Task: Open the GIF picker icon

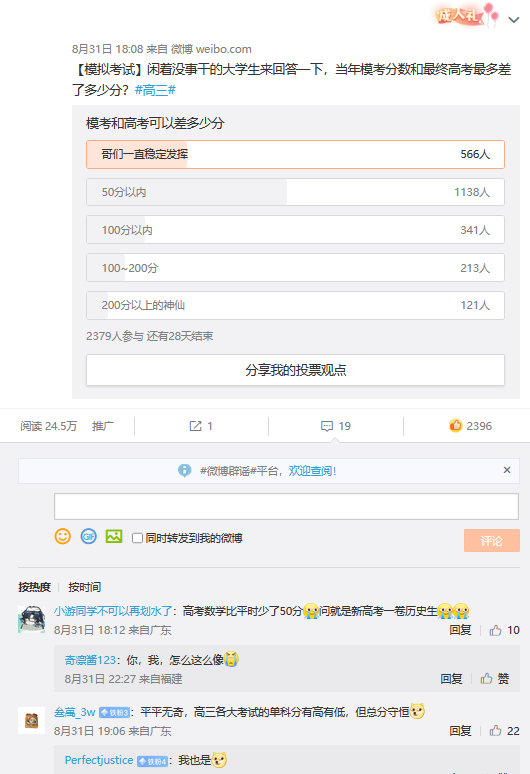Action: click(x=89, y=537)
